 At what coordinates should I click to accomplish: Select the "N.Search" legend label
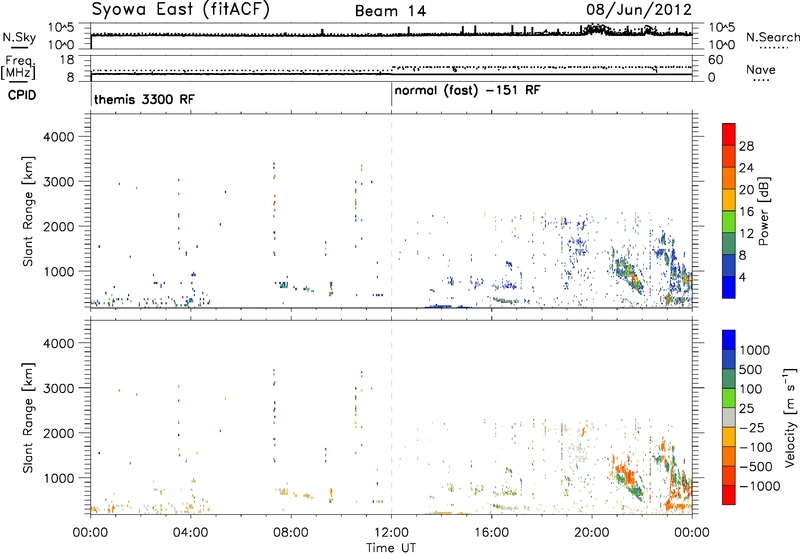tap(772, 37)
